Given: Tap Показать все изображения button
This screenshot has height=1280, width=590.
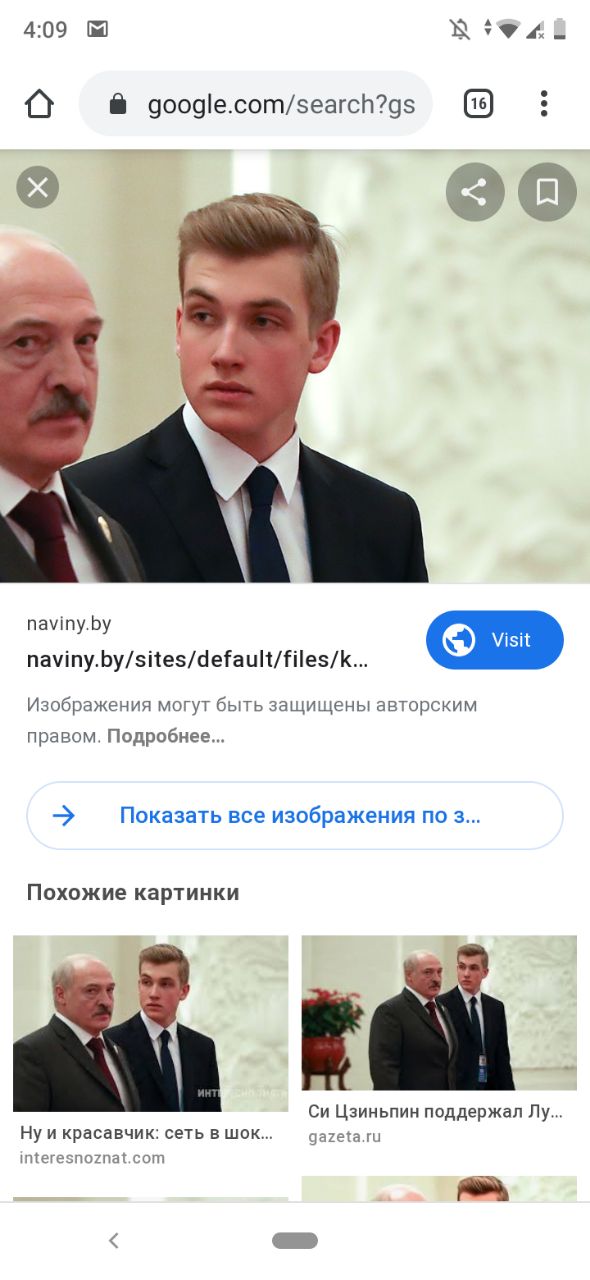Looking at the screenshot, I should click(295, 815).
